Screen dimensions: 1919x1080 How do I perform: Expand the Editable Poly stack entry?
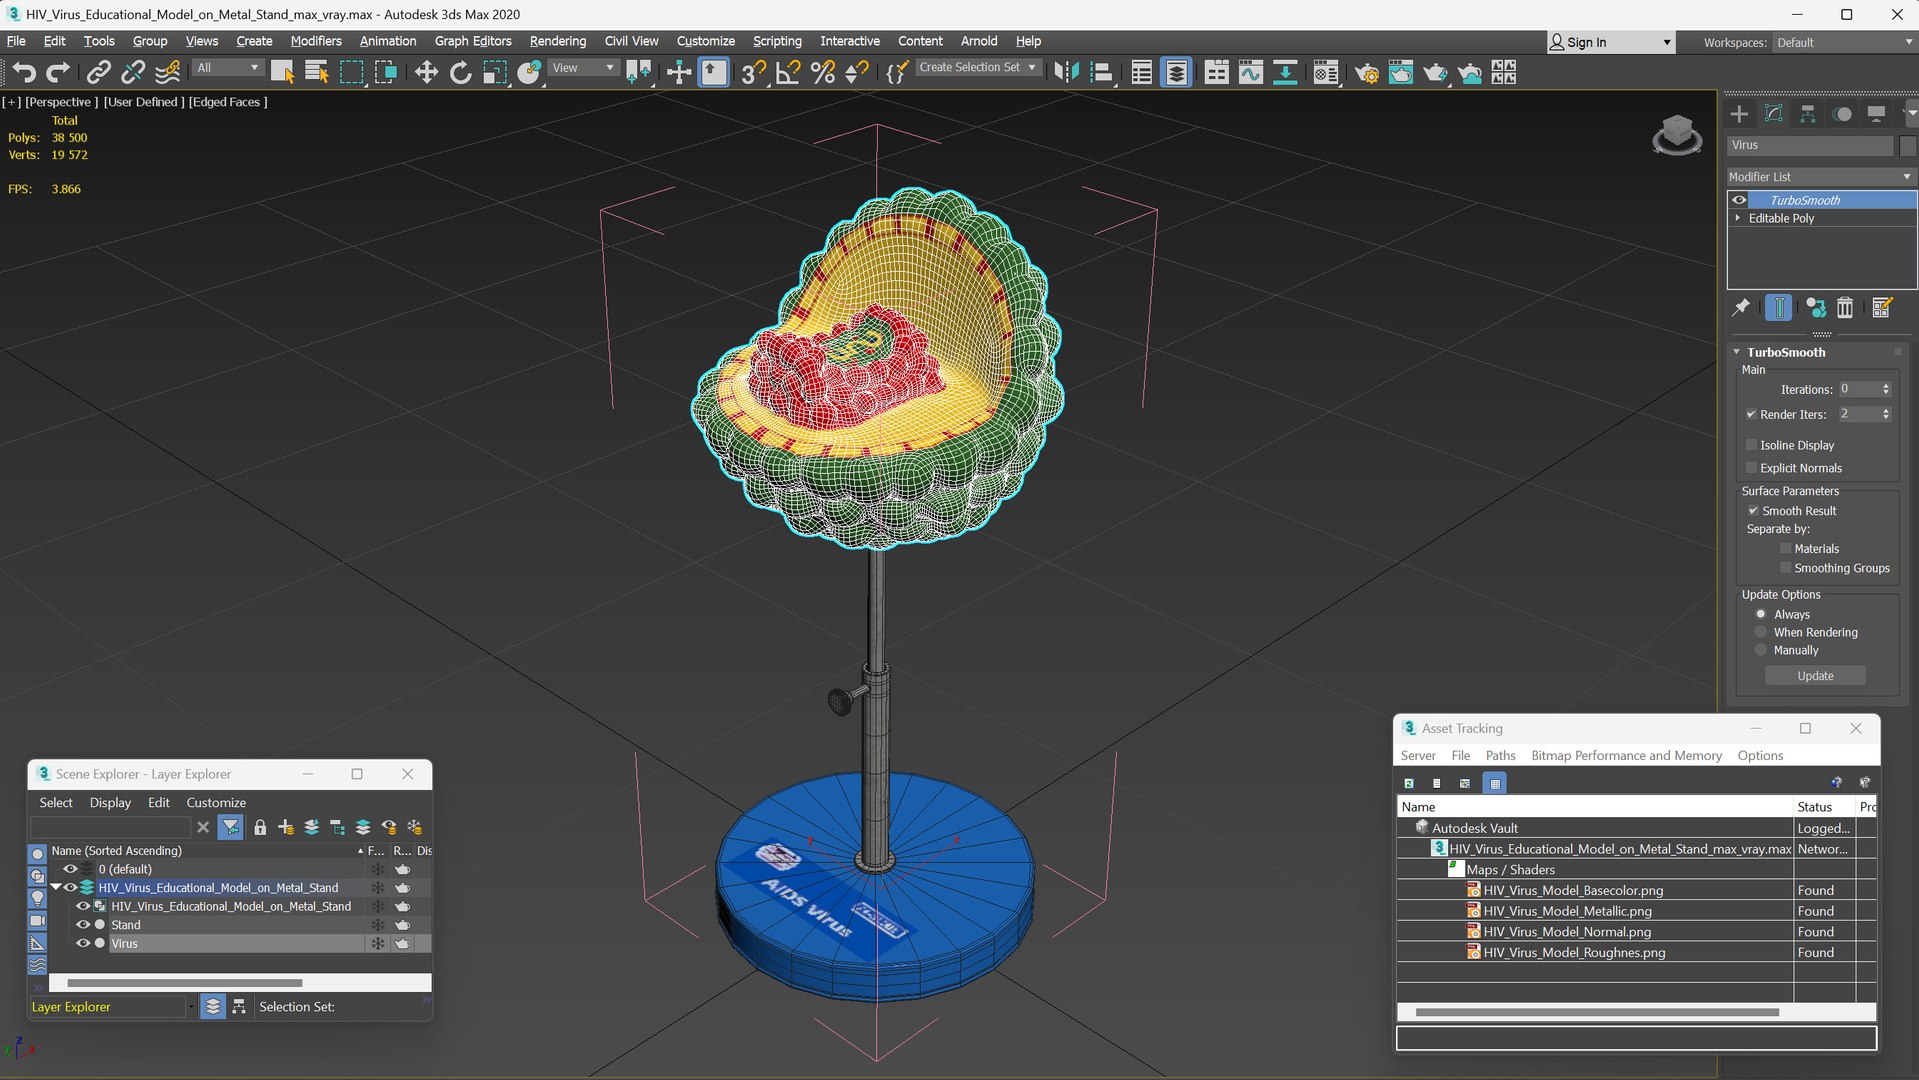pos(1738,218)
